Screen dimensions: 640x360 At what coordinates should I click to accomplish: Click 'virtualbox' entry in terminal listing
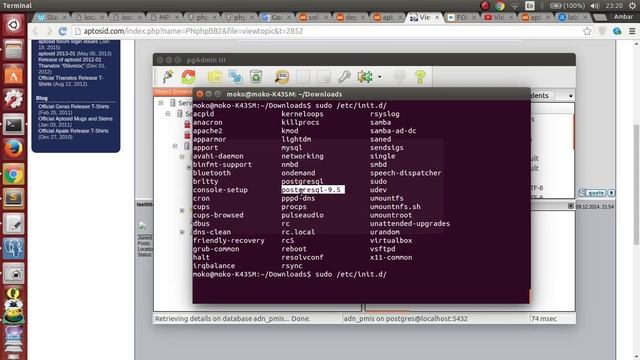[x=391, y=240]
